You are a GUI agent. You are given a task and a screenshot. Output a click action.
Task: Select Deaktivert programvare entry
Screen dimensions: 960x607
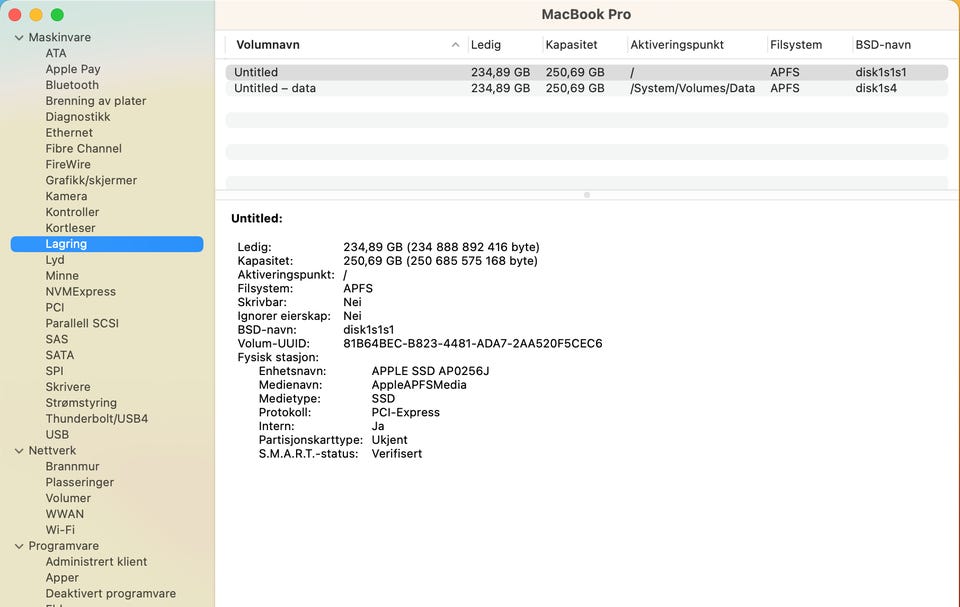[110, 595]
